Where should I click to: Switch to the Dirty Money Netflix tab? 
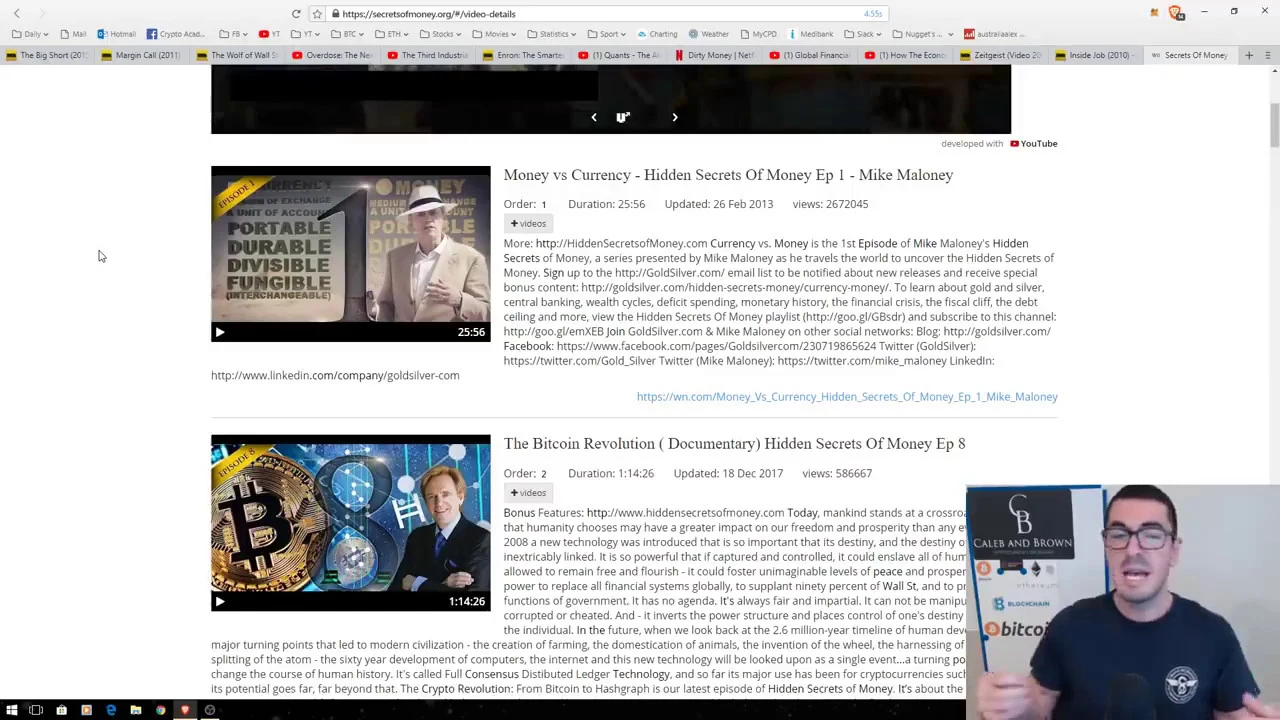pyautogui.click(x=715, y=55)
